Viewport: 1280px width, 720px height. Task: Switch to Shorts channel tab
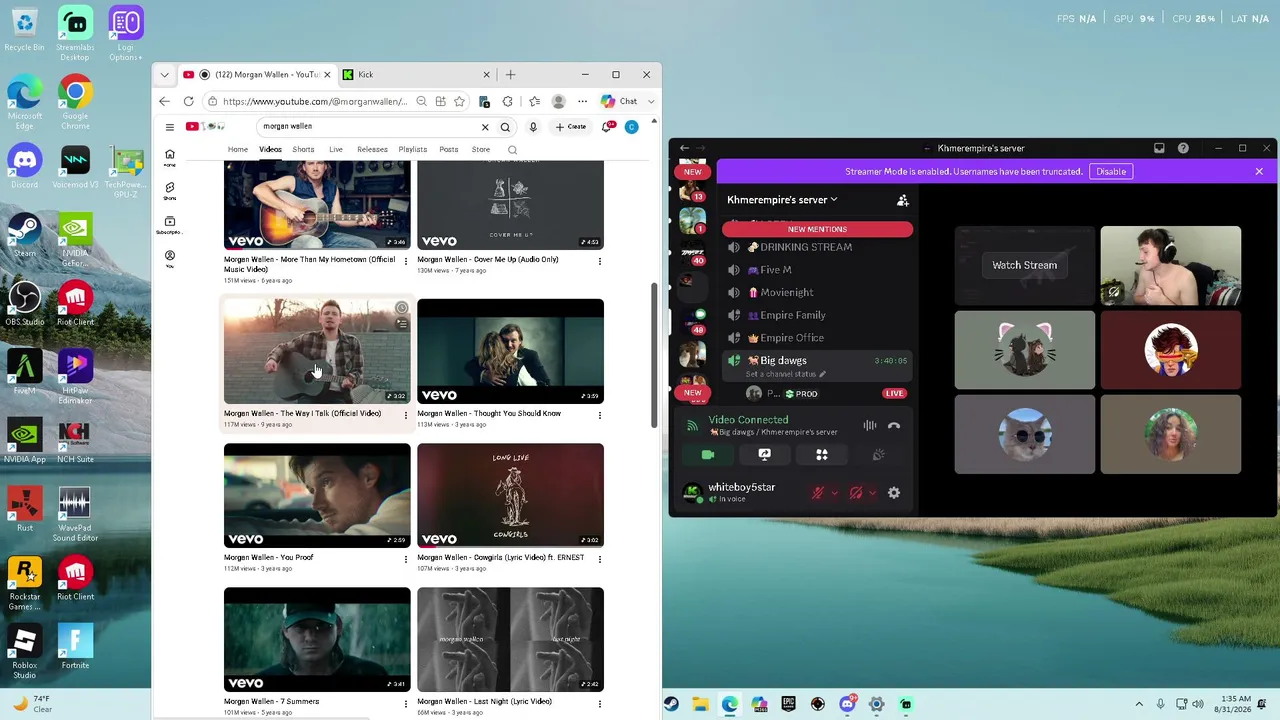pyautogui.click(x=303, y=150)
